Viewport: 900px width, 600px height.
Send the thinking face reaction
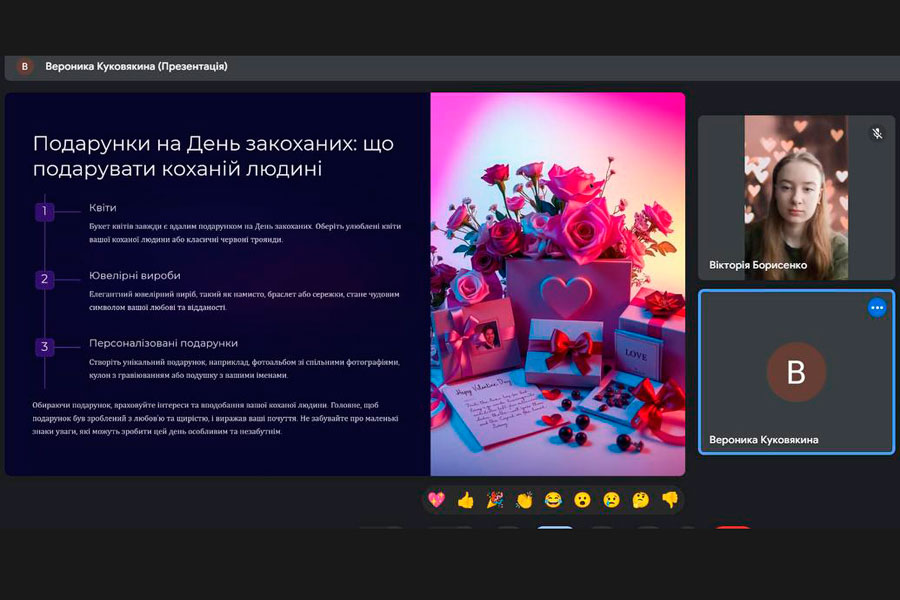coord(641,500)
